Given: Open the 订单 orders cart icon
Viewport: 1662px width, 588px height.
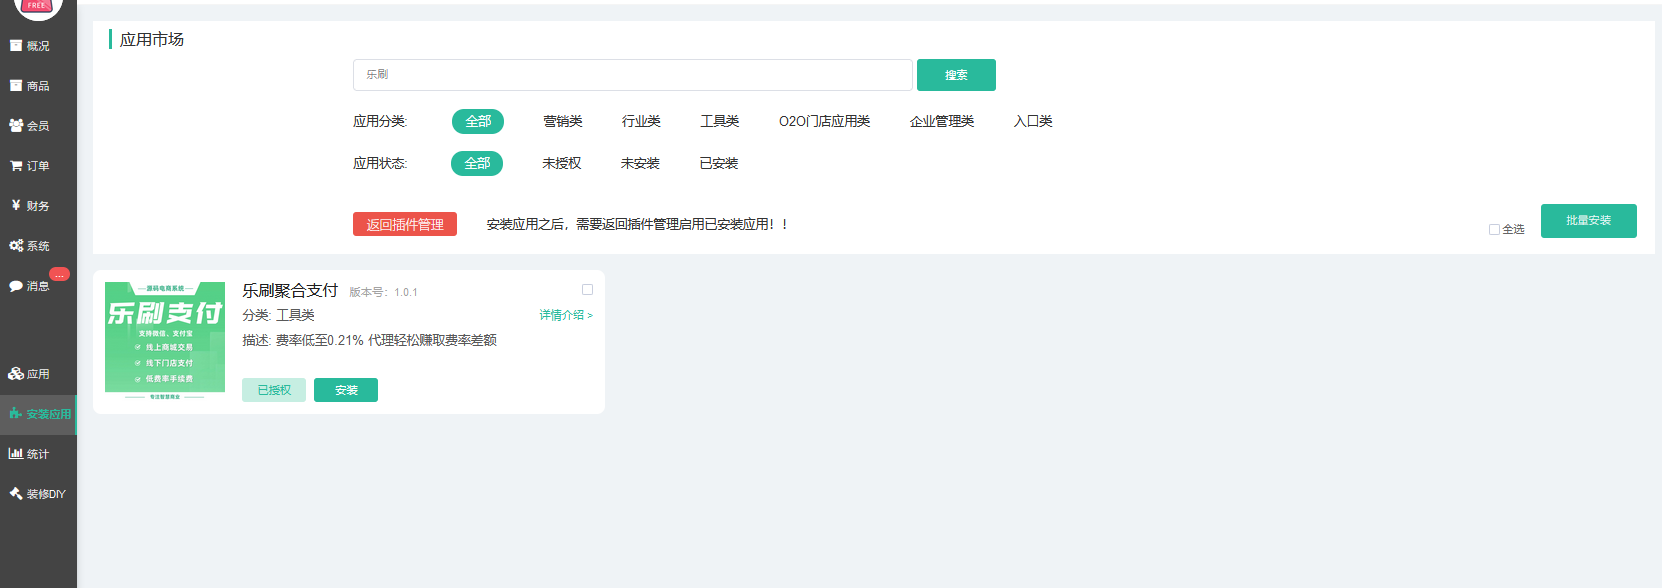Looking at the screenshot, I should pyautogui.click(x=16, y=165).
